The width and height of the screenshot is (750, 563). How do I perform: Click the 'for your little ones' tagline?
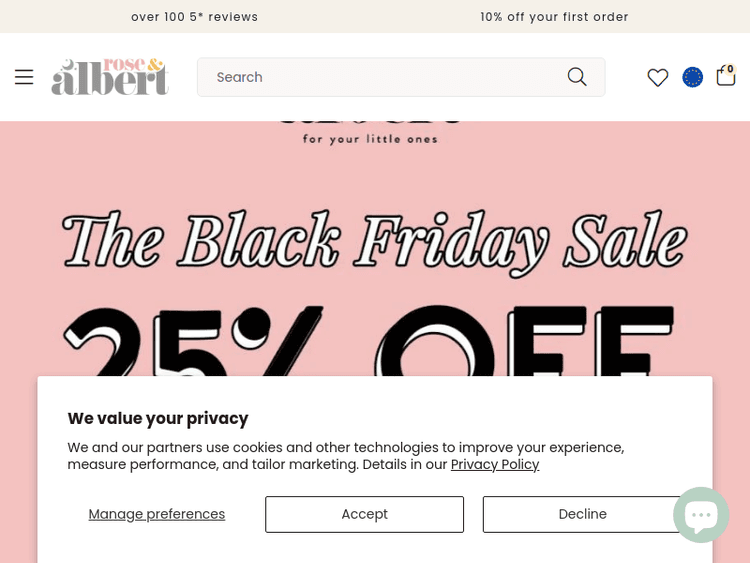pyautogui.click(x=370, y=139)
